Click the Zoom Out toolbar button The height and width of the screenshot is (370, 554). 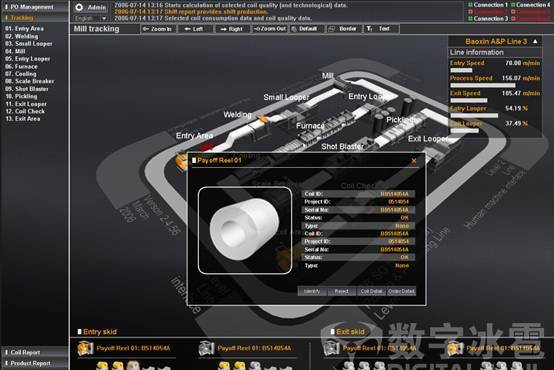(x=270, y=29)
